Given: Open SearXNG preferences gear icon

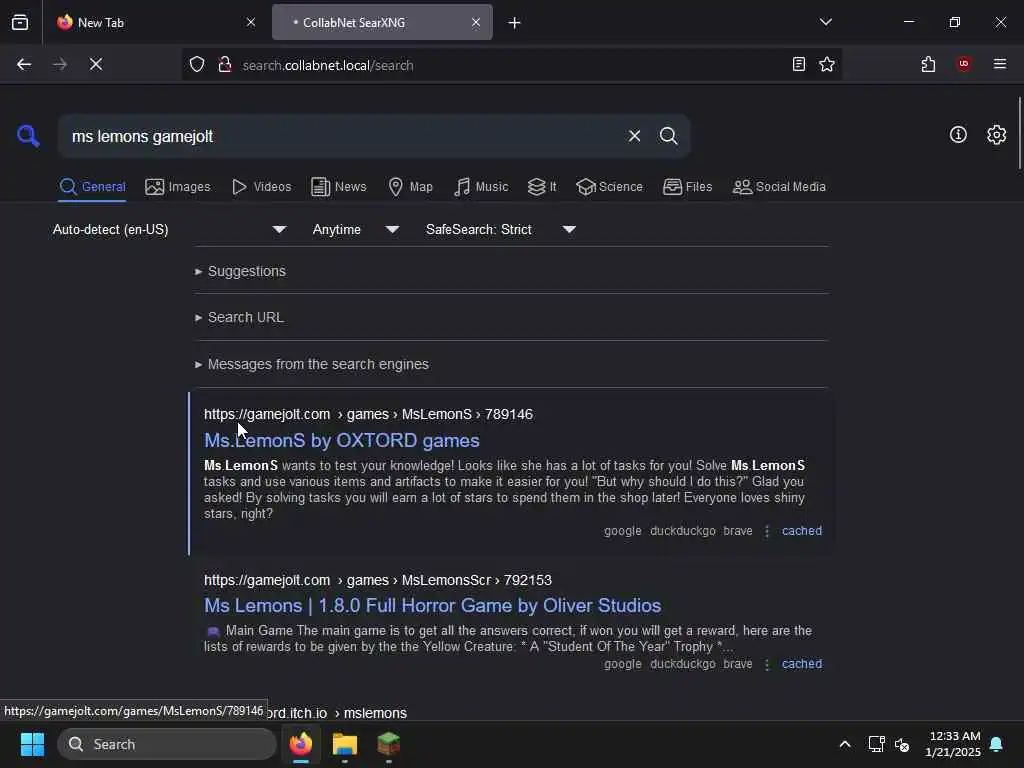Looking at the screenshot, I should [x=996, y=135].
